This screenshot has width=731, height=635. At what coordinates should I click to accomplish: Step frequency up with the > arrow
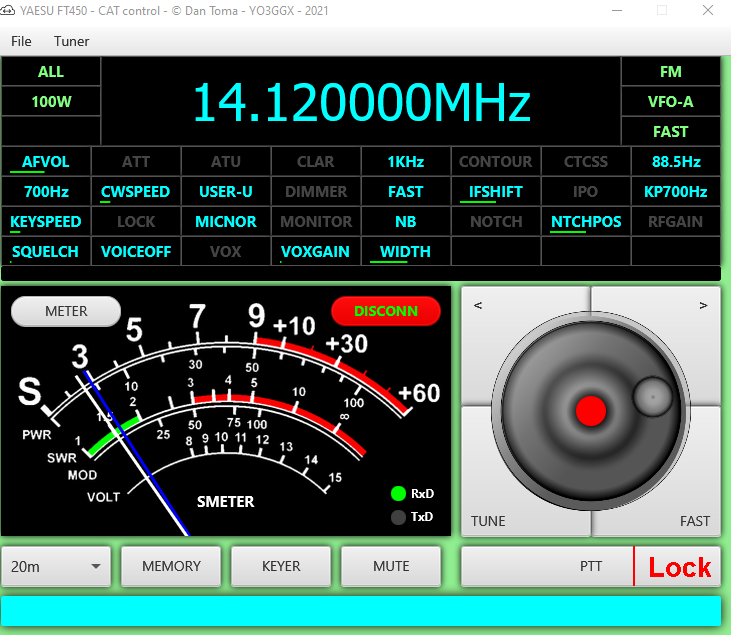tap(703, 305)
